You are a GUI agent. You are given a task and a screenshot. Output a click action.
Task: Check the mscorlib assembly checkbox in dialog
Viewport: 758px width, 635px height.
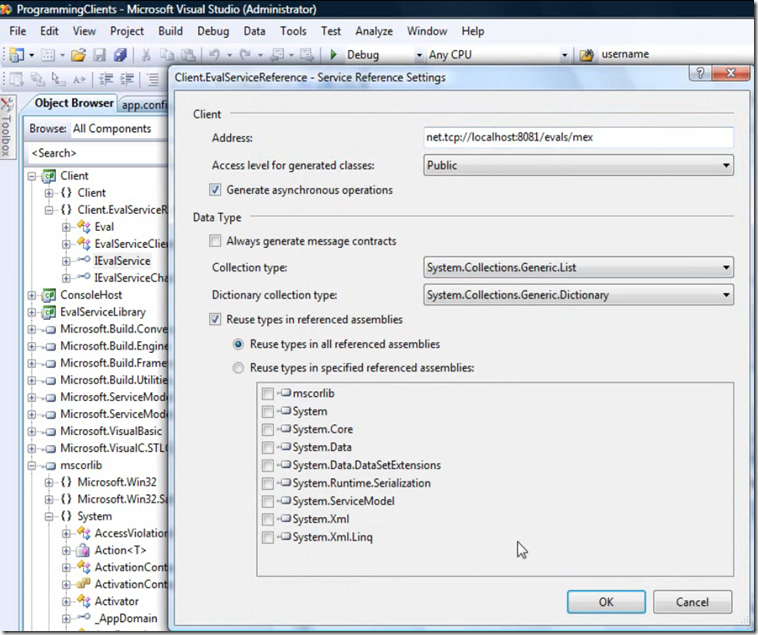pos(268,394)
